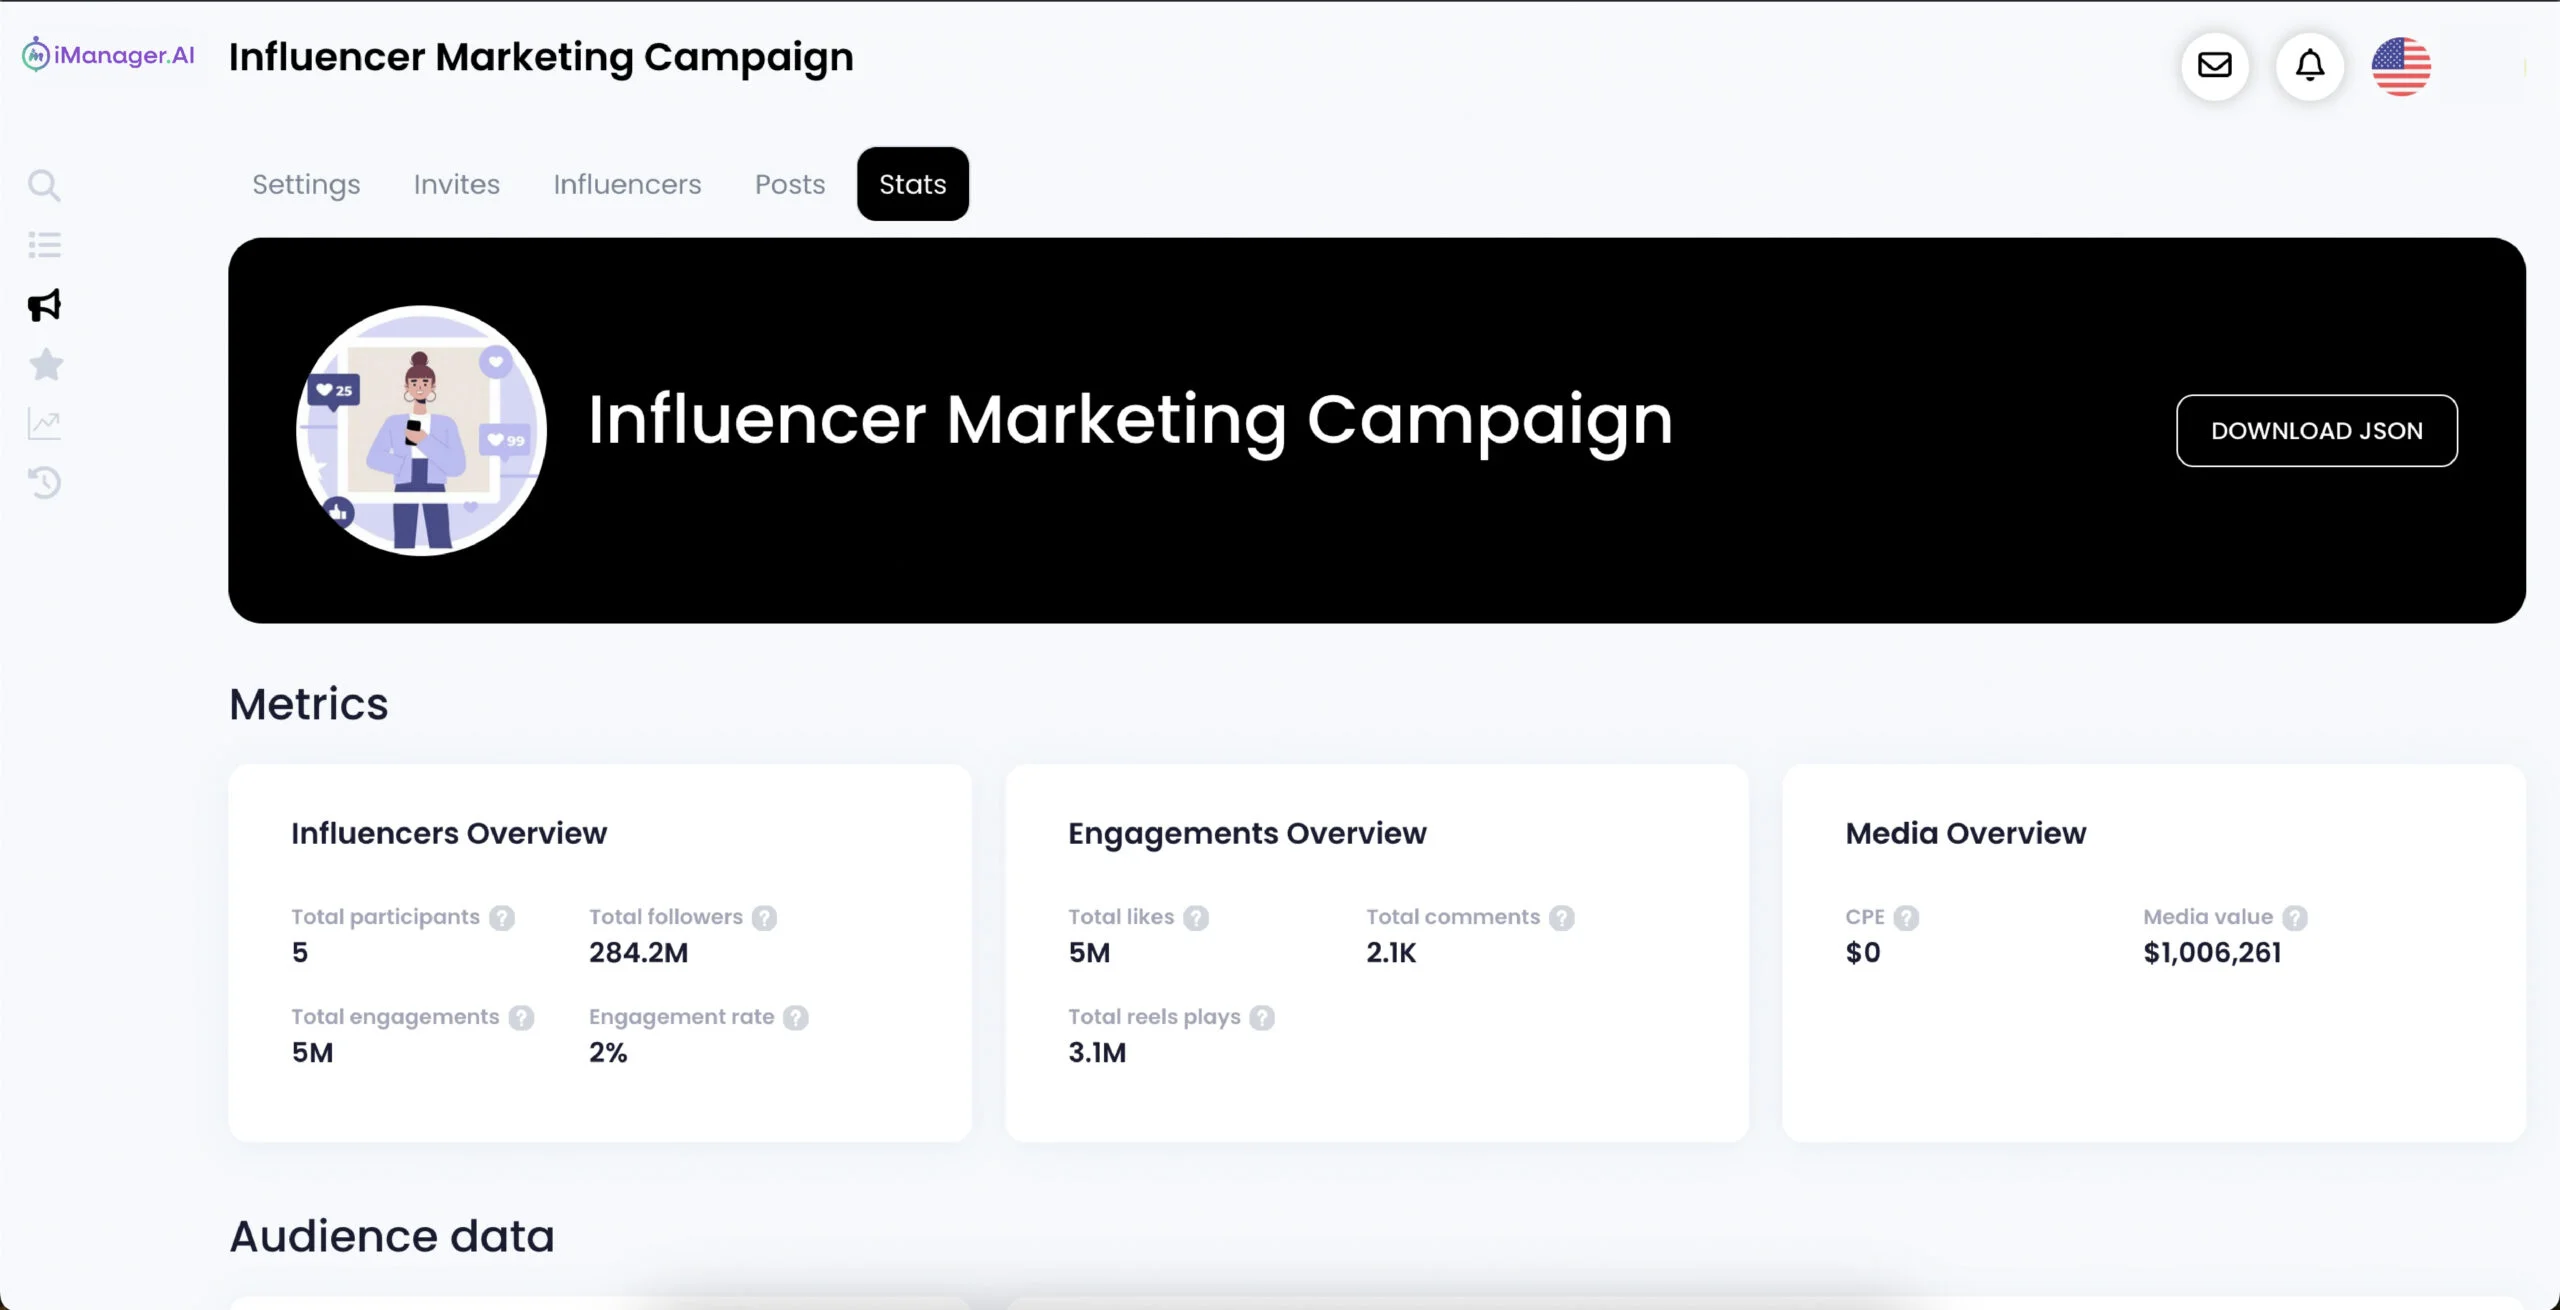The height and width of the screenshot is (1310, 2560).
Task: Click the search icon in sidebar
Action: click(44, 185)
